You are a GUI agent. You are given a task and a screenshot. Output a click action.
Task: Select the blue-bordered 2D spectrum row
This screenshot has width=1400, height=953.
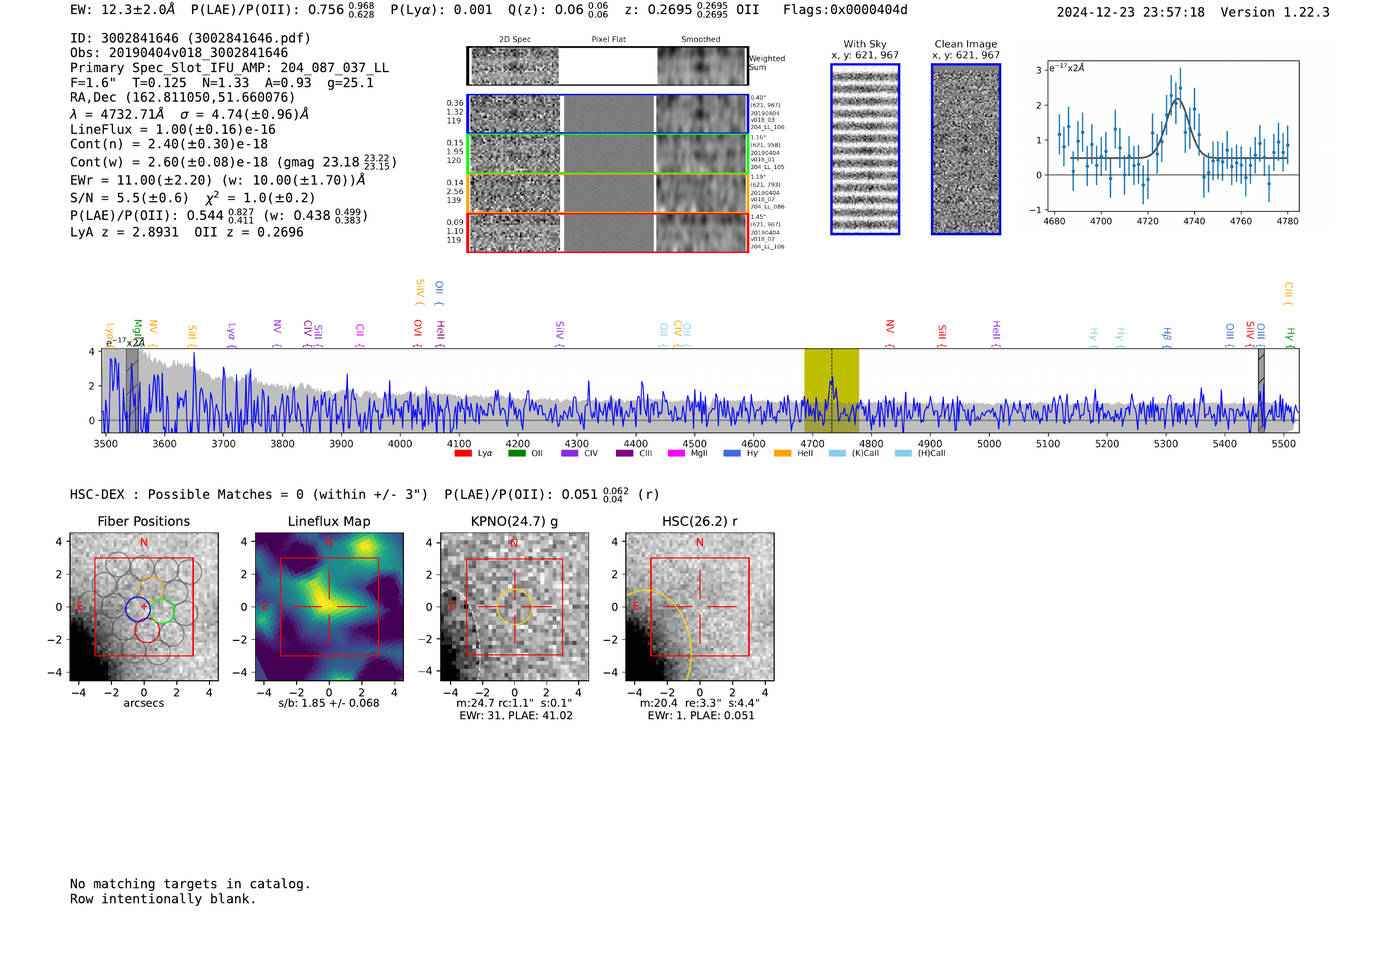tap(607, 114)
